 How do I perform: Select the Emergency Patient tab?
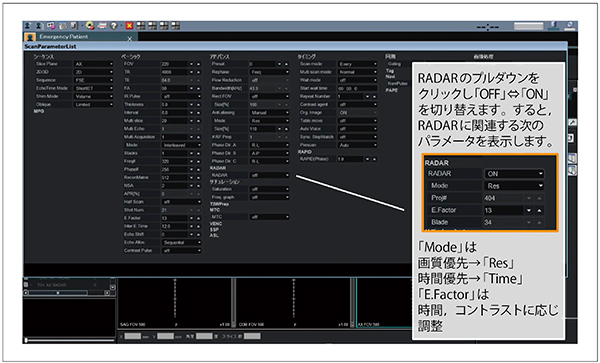(x=80, y=37)
